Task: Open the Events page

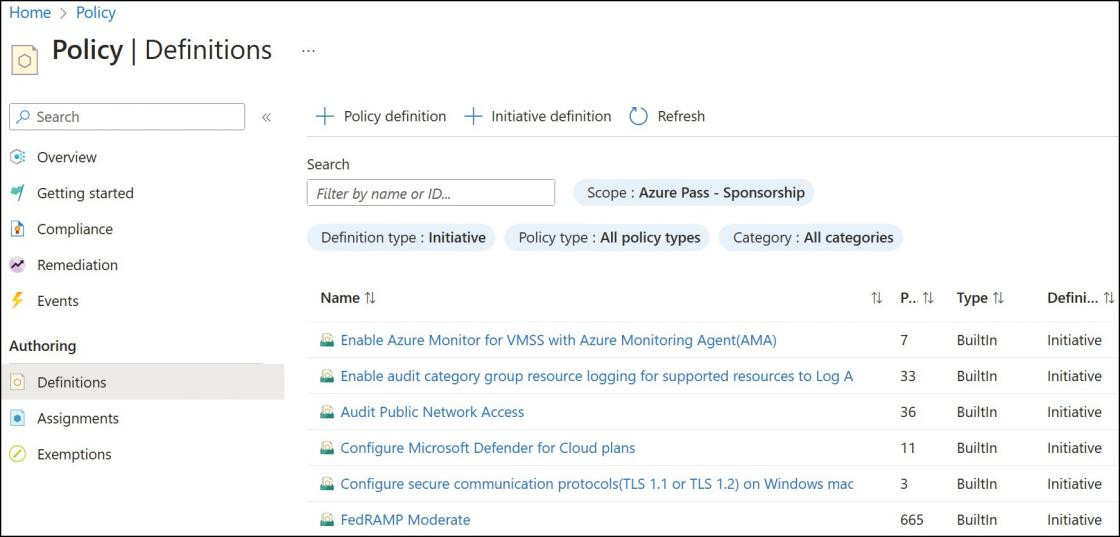Action: pos(58,301)
